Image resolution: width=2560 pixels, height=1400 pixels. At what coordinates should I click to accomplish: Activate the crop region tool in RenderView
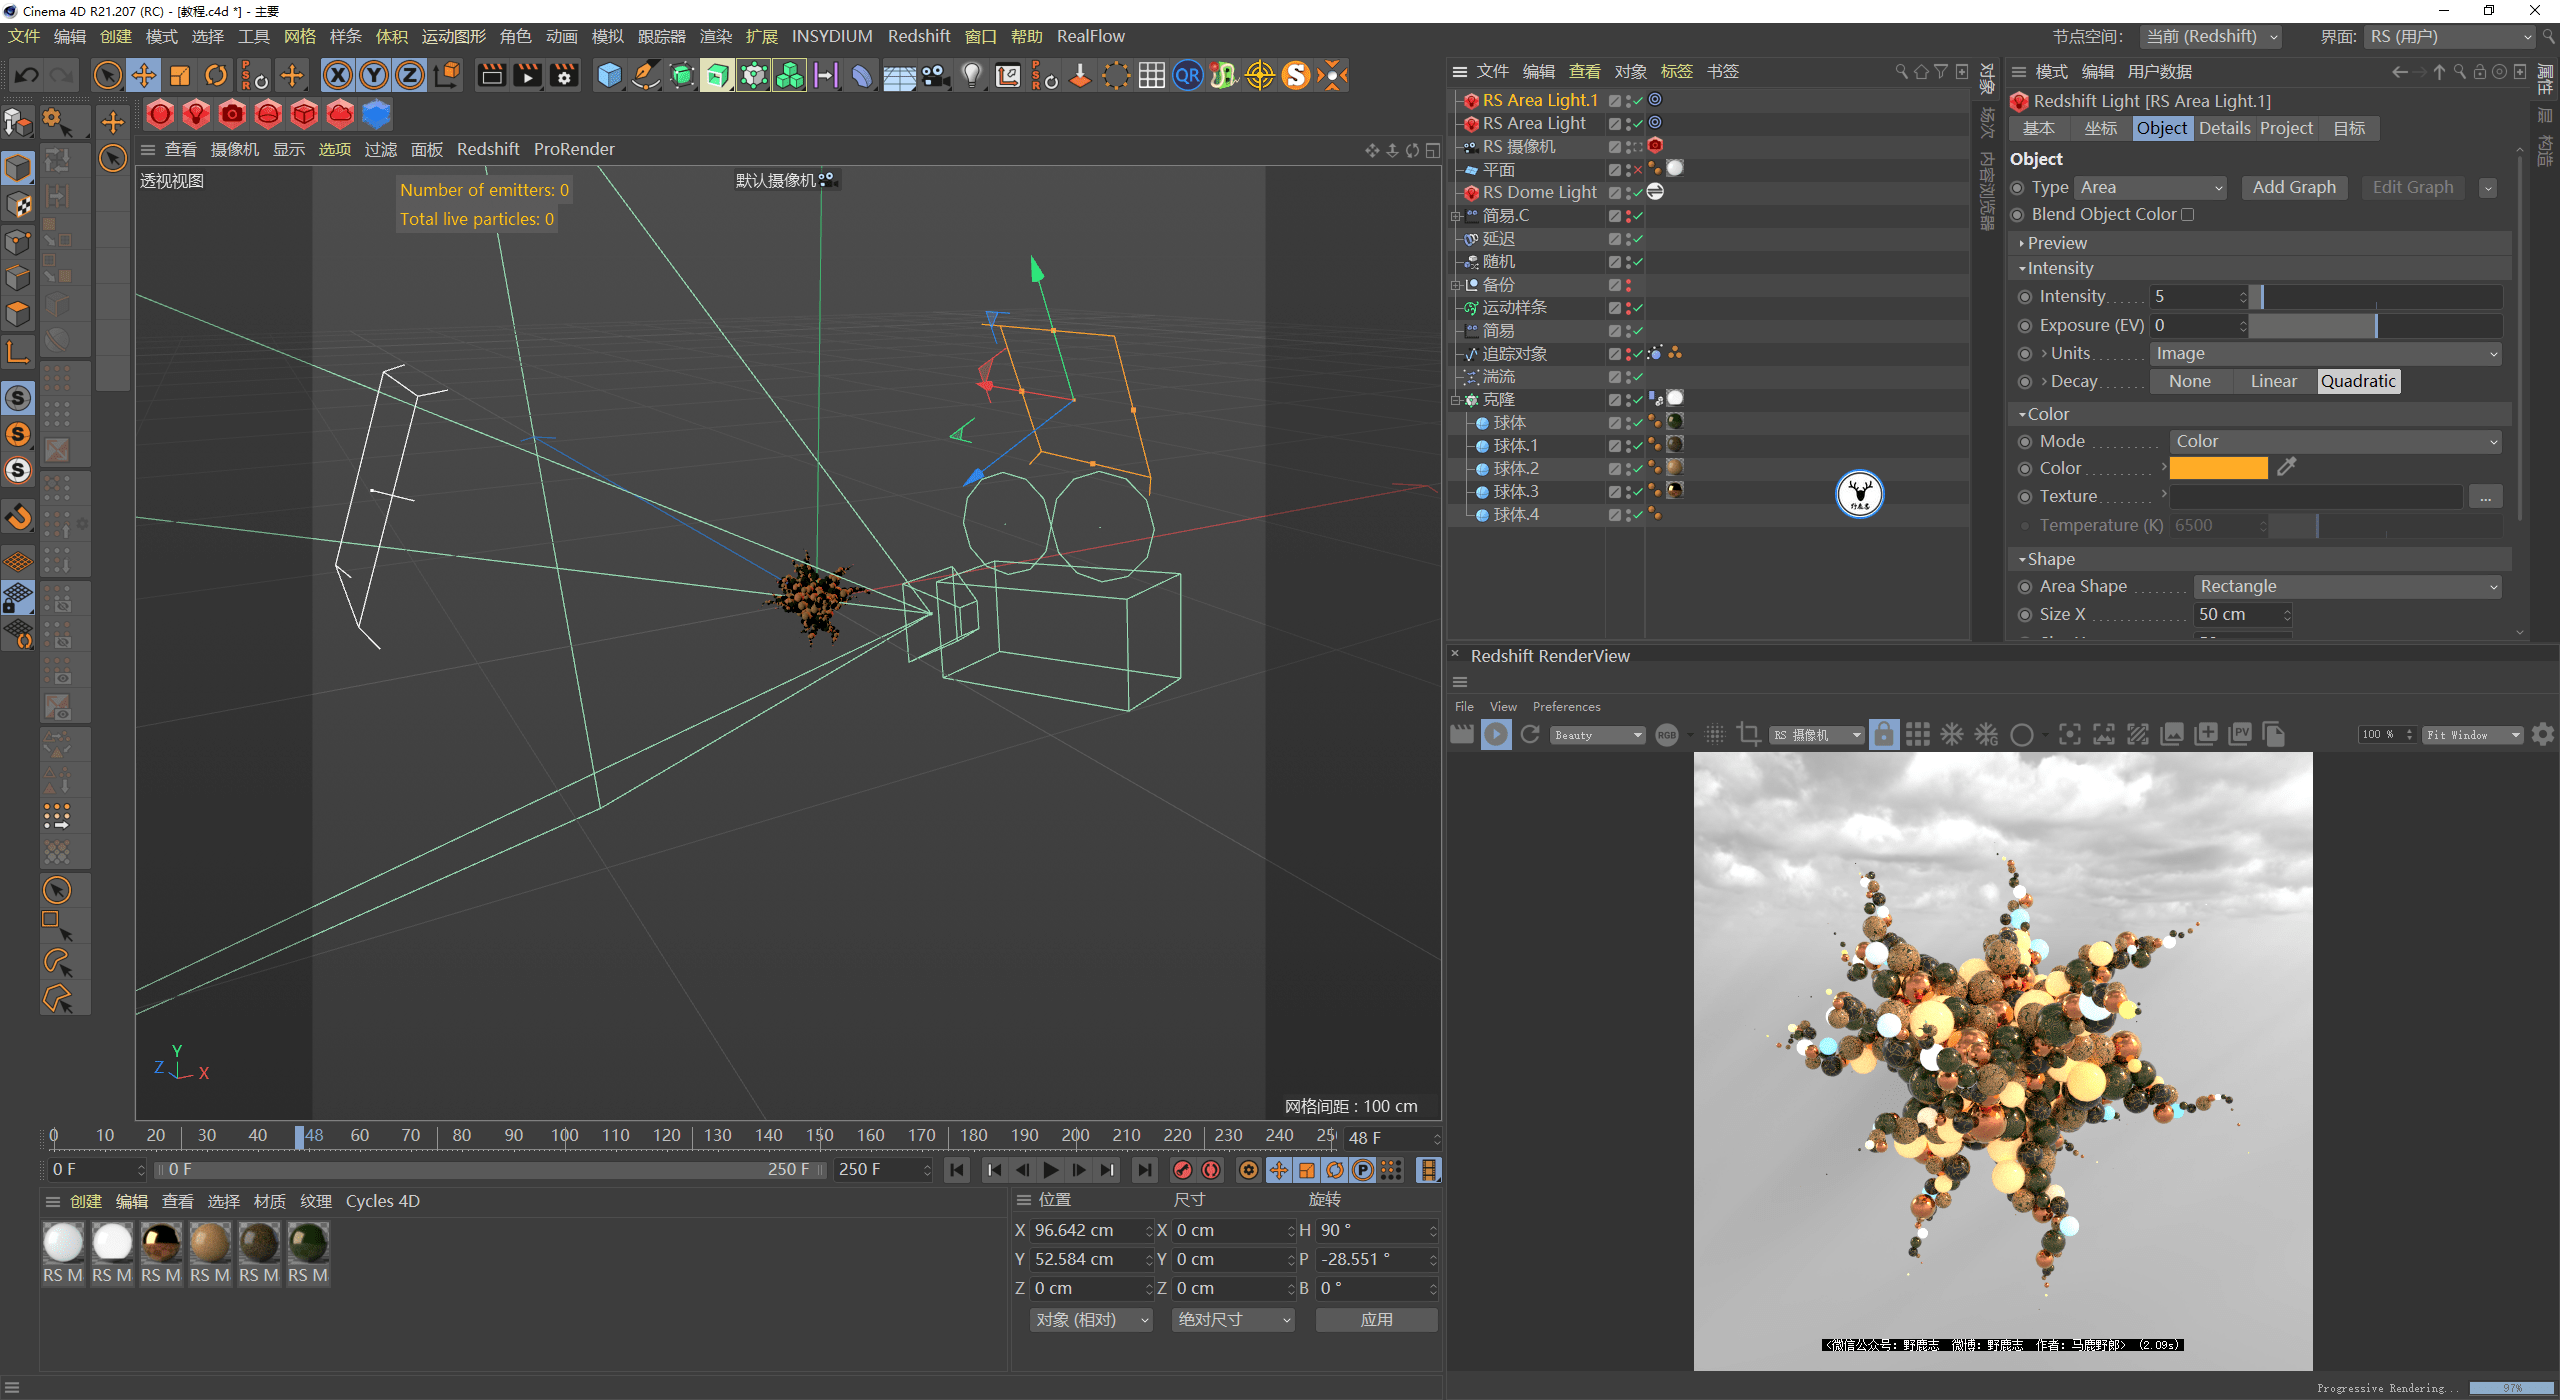pos(1749,734)
